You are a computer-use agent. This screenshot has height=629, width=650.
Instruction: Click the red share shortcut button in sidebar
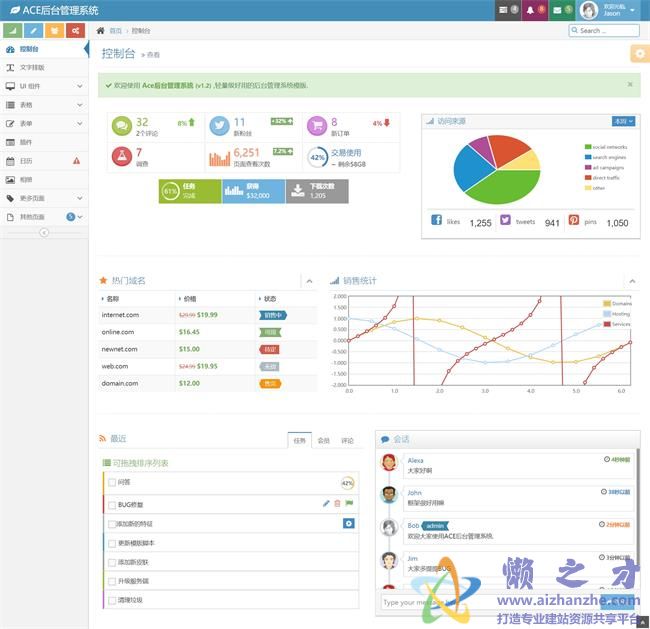(x=75, y=31)
